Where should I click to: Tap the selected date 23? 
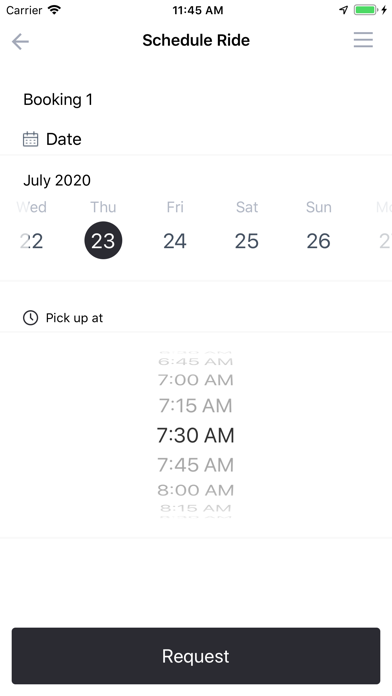[x=103, y=241]
